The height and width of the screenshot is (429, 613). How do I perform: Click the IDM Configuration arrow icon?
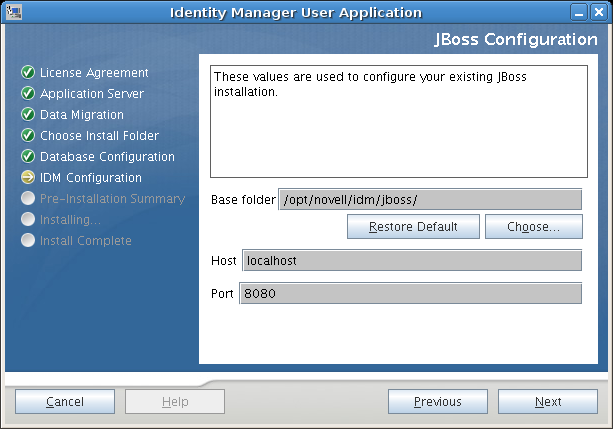28,178
